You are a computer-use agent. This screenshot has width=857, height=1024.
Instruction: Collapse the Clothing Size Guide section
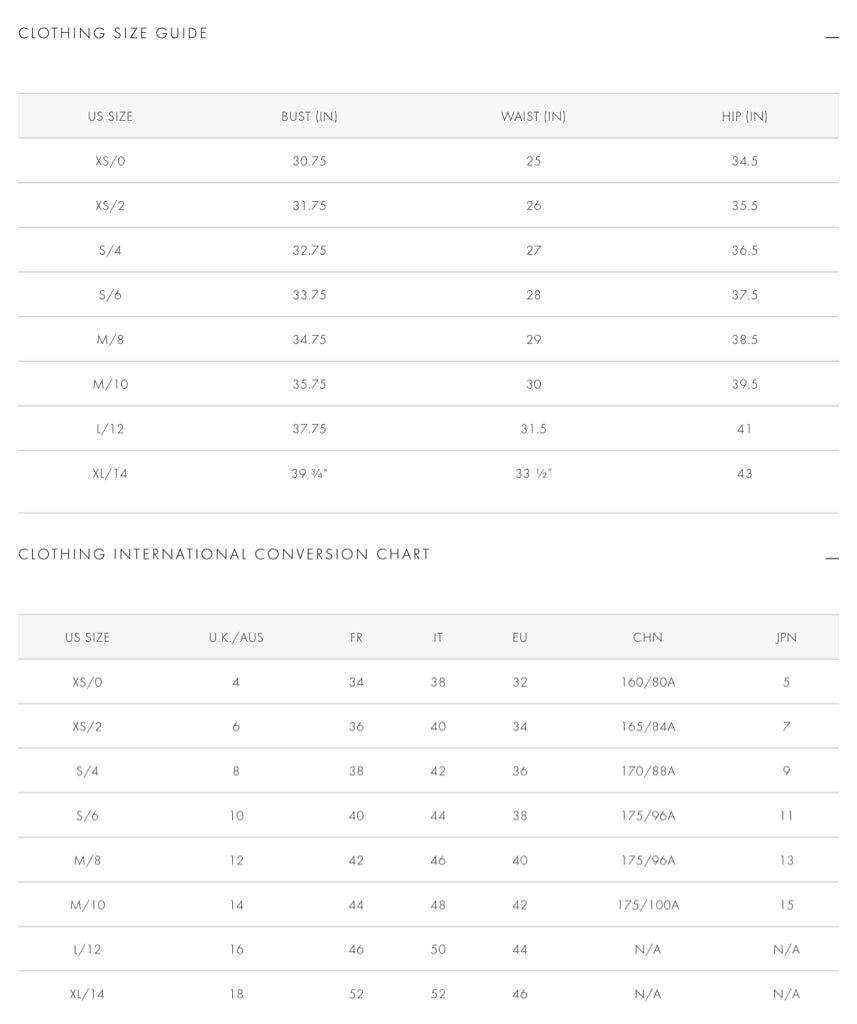point(831,38)
